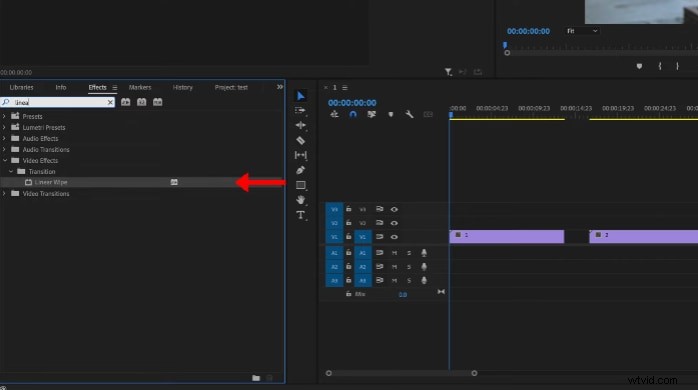Select clip 1 on V1 track
Viewport: 698px width, 390px height.
pyautogui.click(x=507, y=237)
